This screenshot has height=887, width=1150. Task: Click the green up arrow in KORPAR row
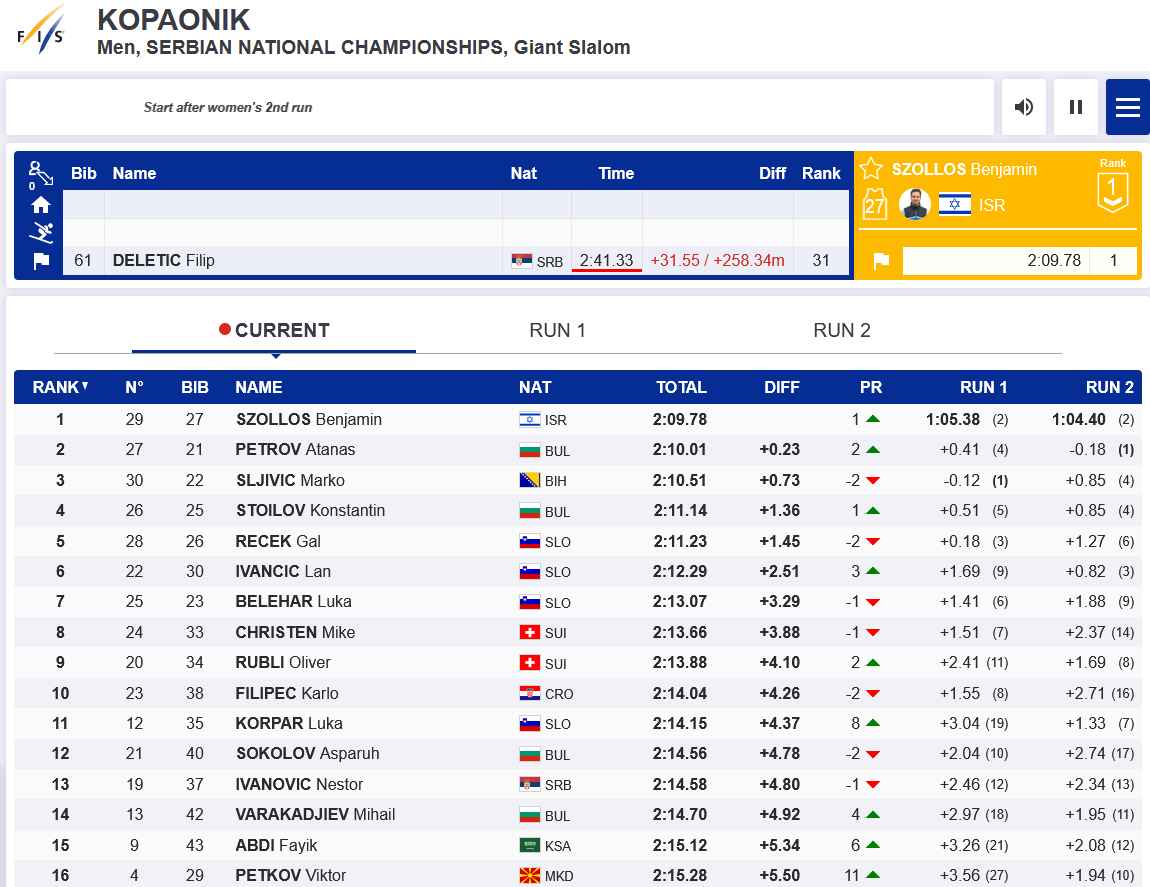tap(873, 723)
